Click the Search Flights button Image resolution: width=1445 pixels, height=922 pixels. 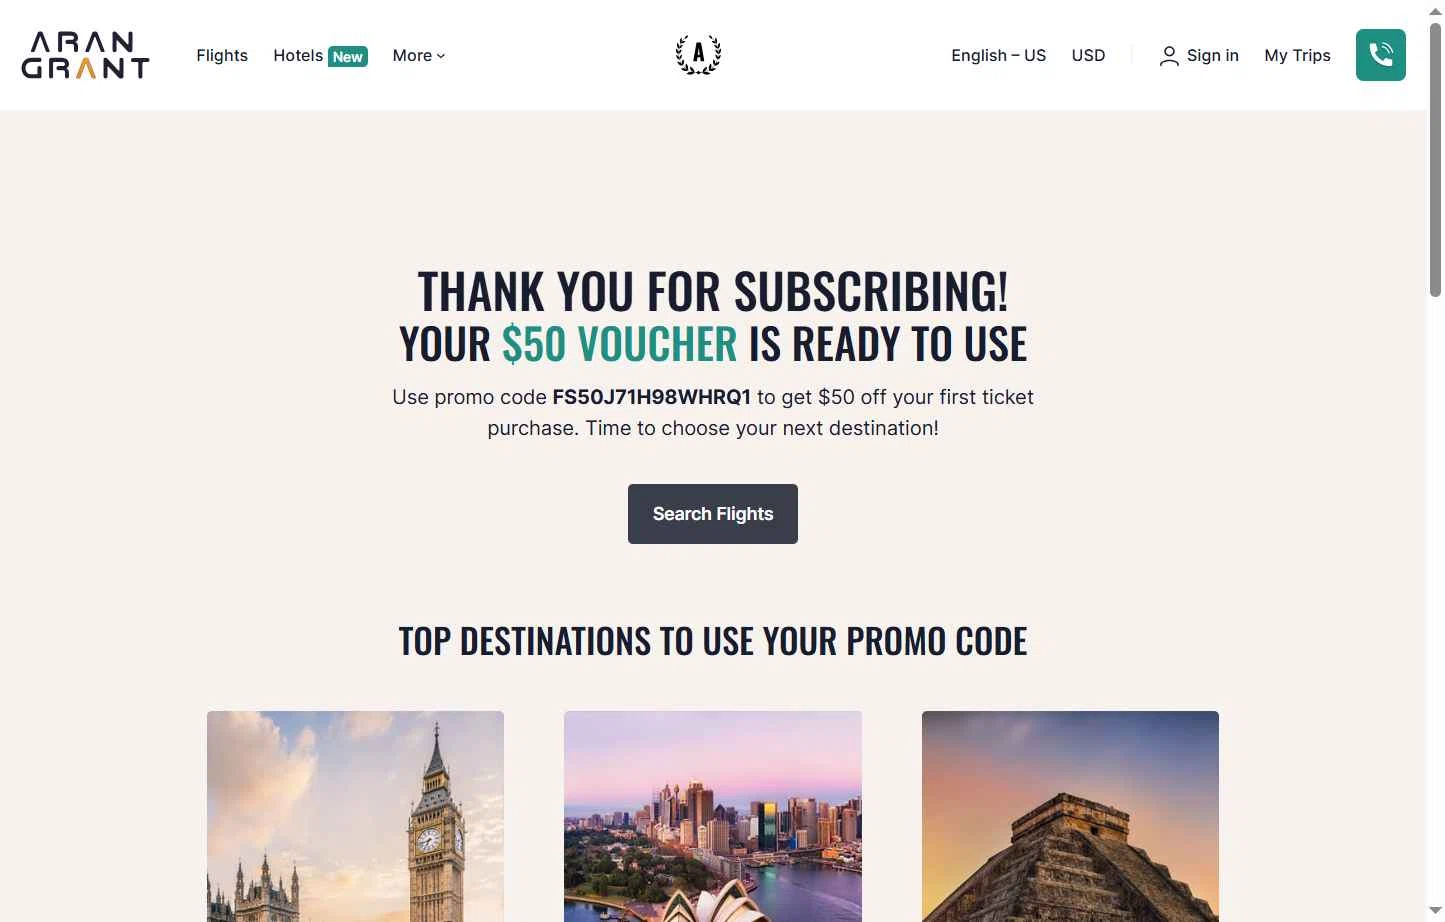(x=713, y=514)
